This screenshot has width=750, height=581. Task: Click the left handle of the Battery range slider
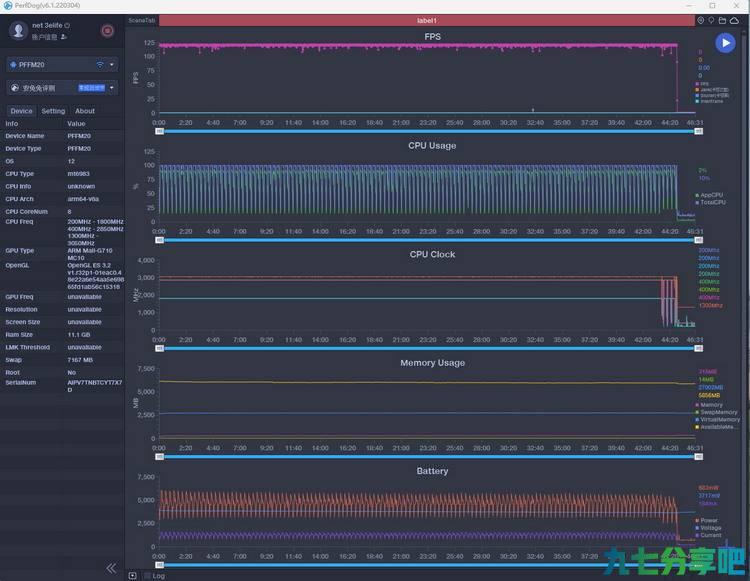160,565
